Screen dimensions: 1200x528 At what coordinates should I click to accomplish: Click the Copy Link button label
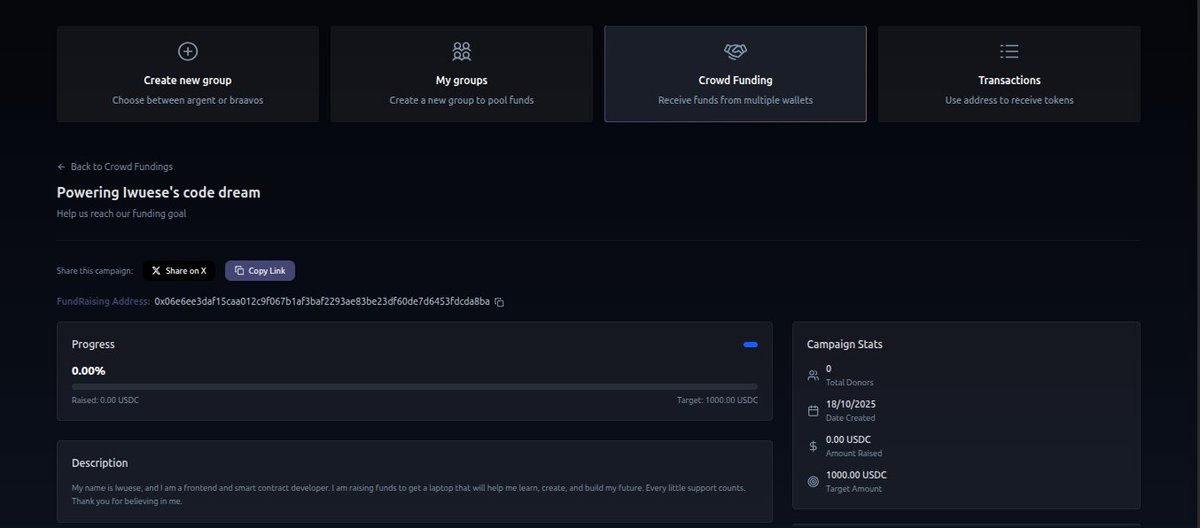(266, 271)
